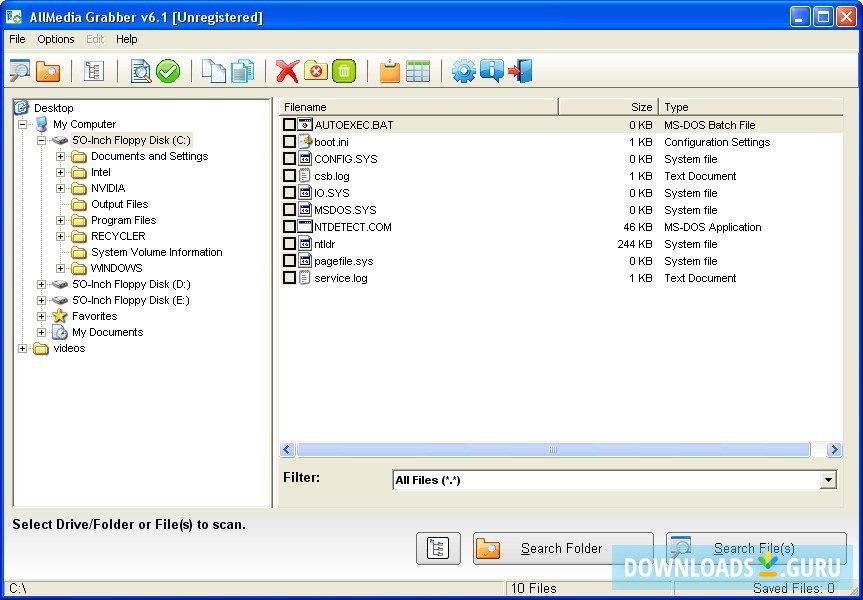
Task: Click the copy file toolbar icon
Action: click(214, 72)
